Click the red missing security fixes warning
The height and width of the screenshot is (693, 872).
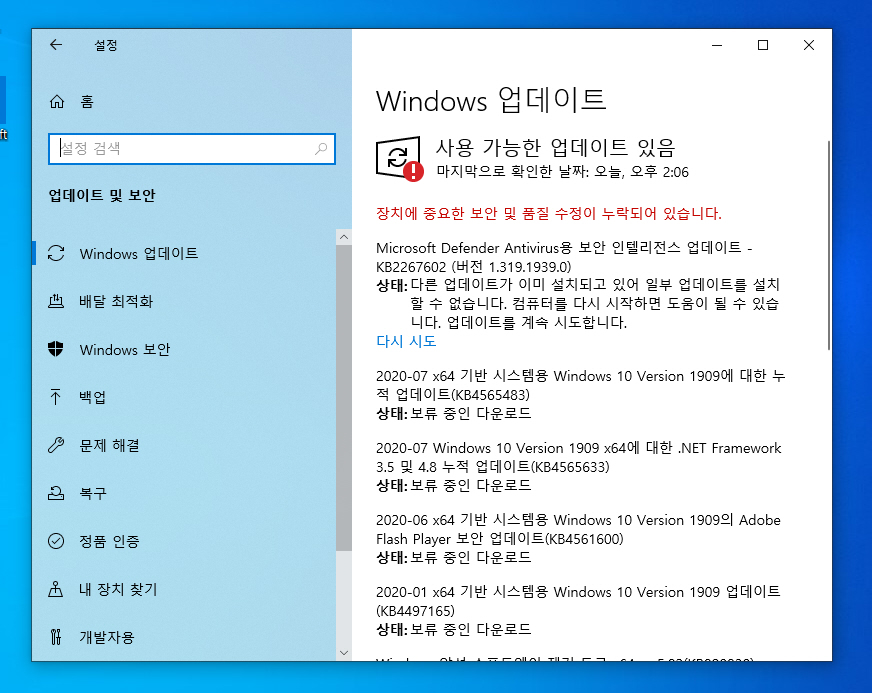coord(549,214)
